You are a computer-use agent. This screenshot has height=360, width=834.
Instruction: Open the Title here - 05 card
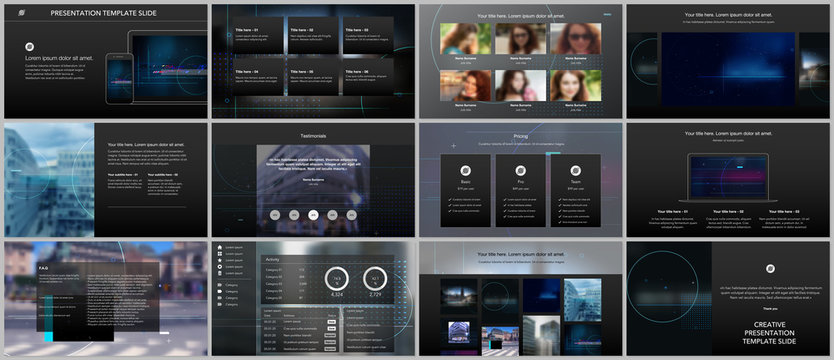coord(313,77)
